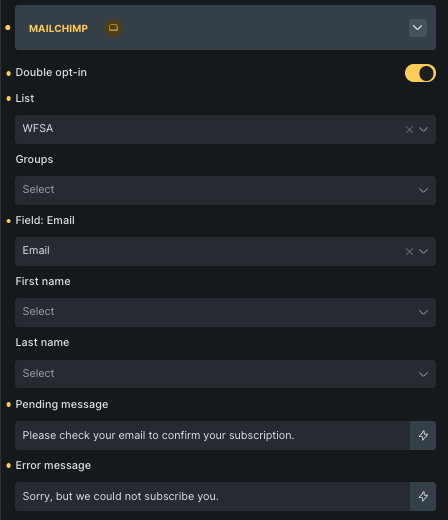Click the Pending message text input
Viewport: 448px width, 520px height.
pos(212,435)
